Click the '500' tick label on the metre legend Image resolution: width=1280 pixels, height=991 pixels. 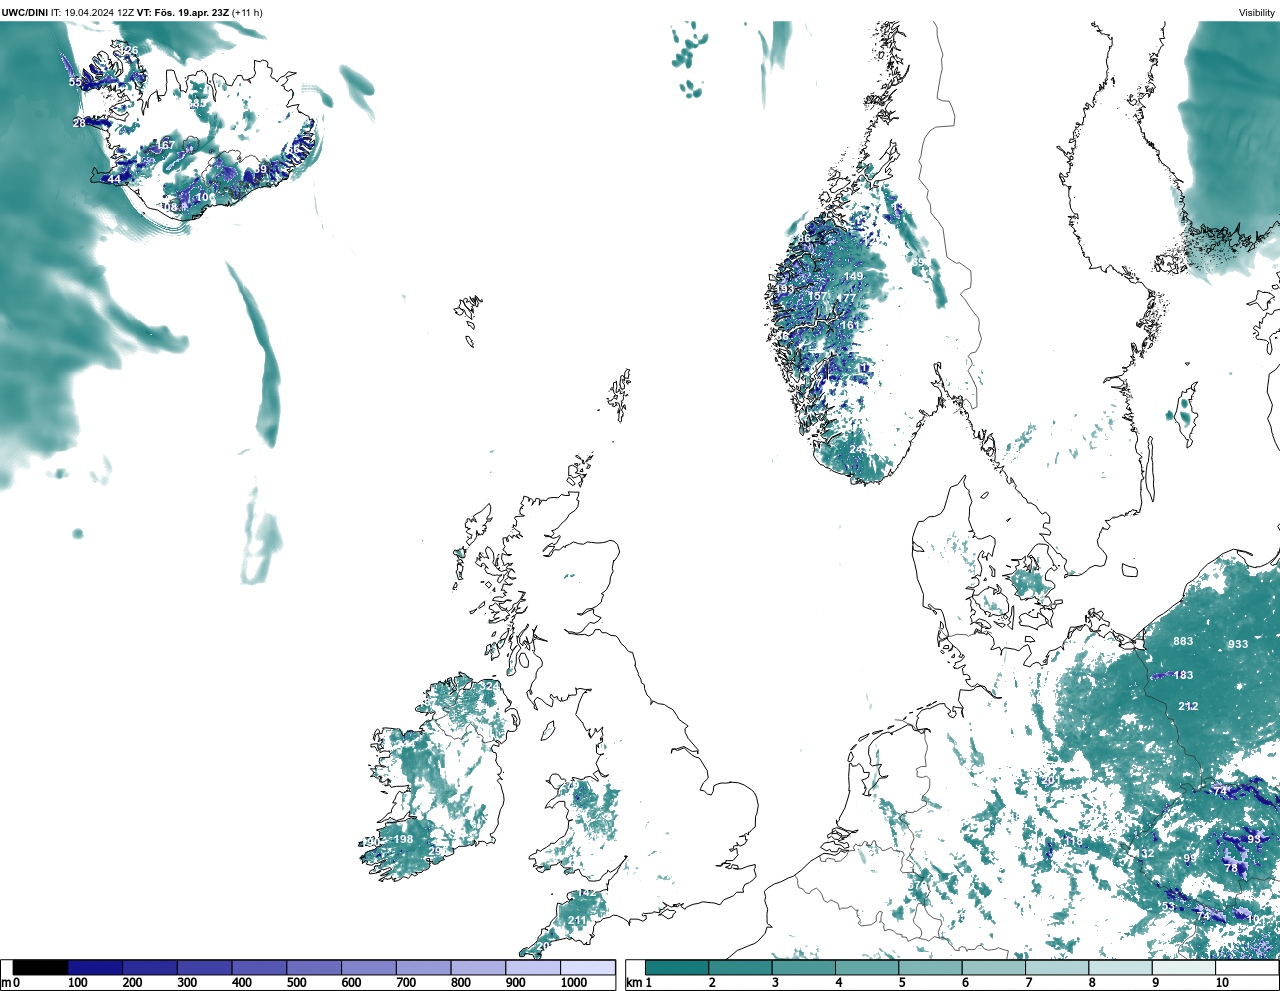296,983
